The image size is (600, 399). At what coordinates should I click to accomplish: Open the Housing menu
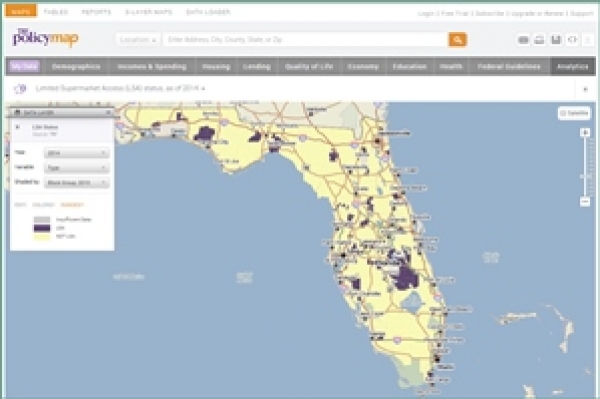[216, 67]
